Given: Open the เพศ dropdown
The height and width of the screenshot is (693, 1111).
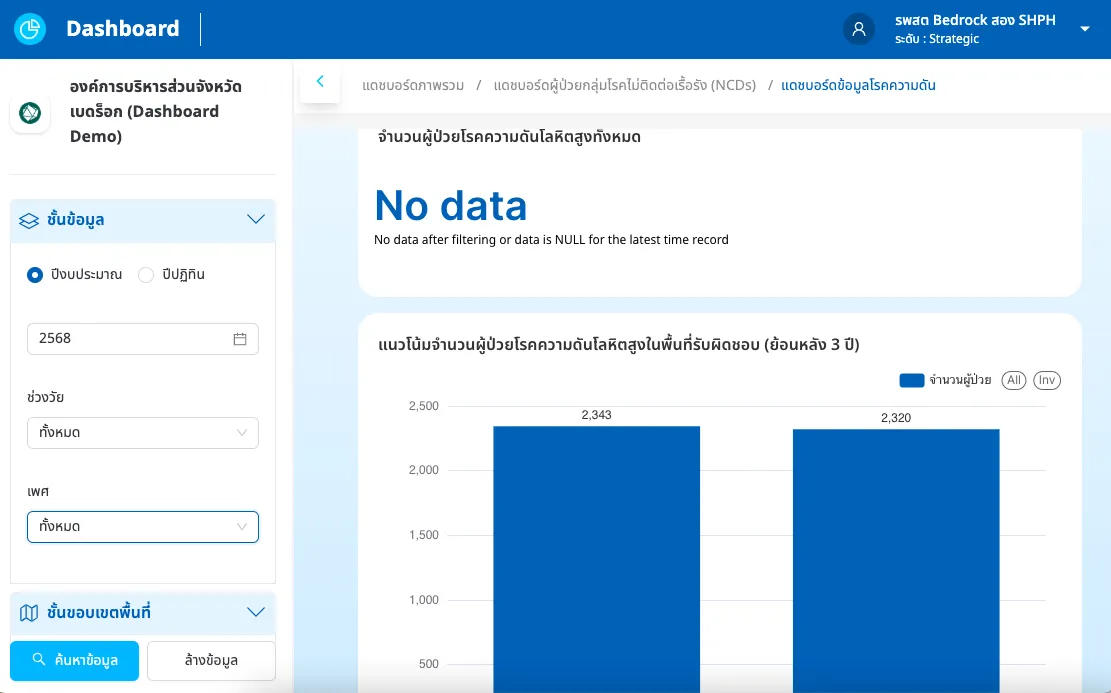Looking at the screenshot, I should [143, 527].
